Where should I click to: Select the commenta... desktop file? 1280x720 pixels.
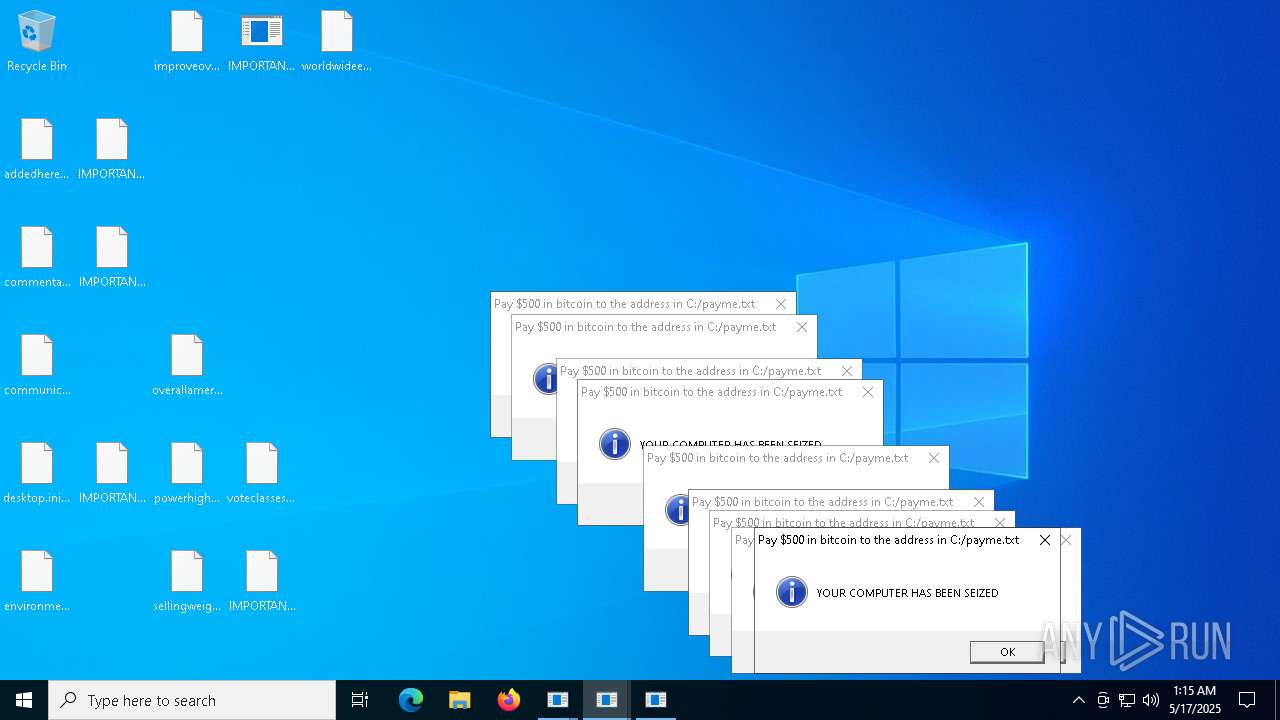click(37, 258)
